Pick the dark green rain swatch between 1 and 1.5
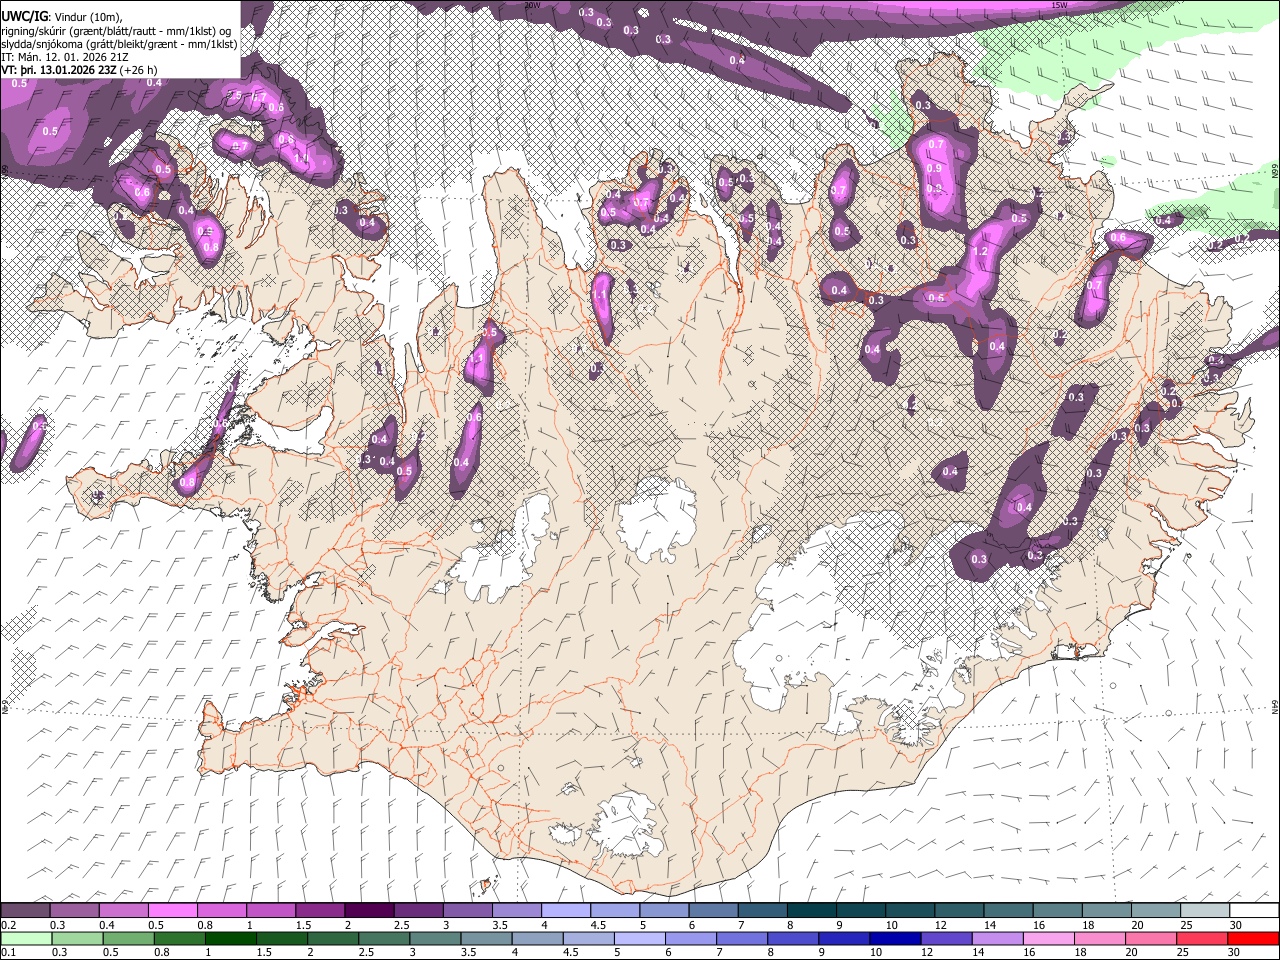This screenshot has width=1280, height=960. [231, 938]
